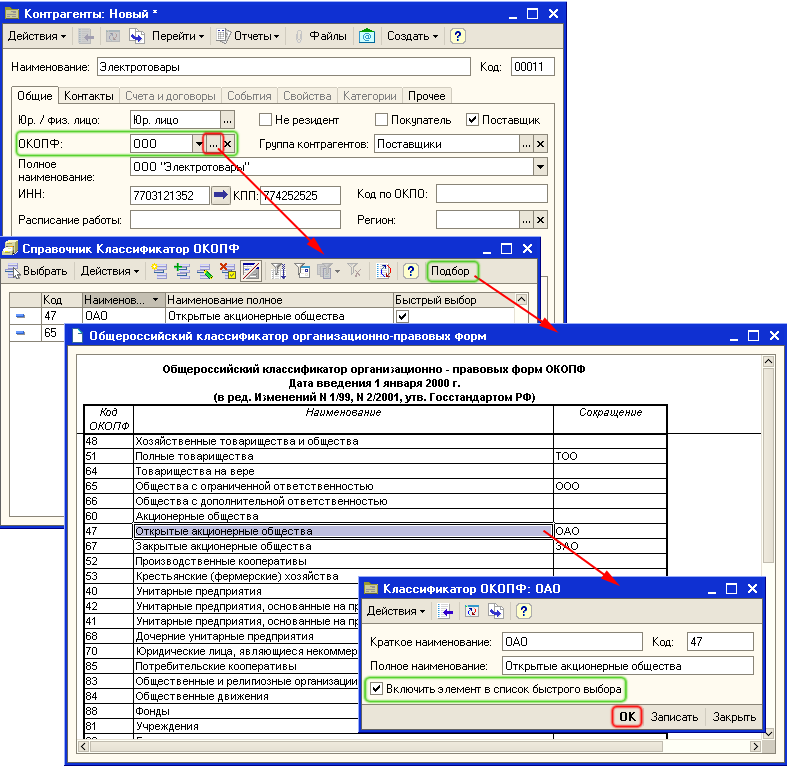Click horizontal scrollbar right arrow in классификатор window
This screenshot has width=787, height=767.
[755, 746]
